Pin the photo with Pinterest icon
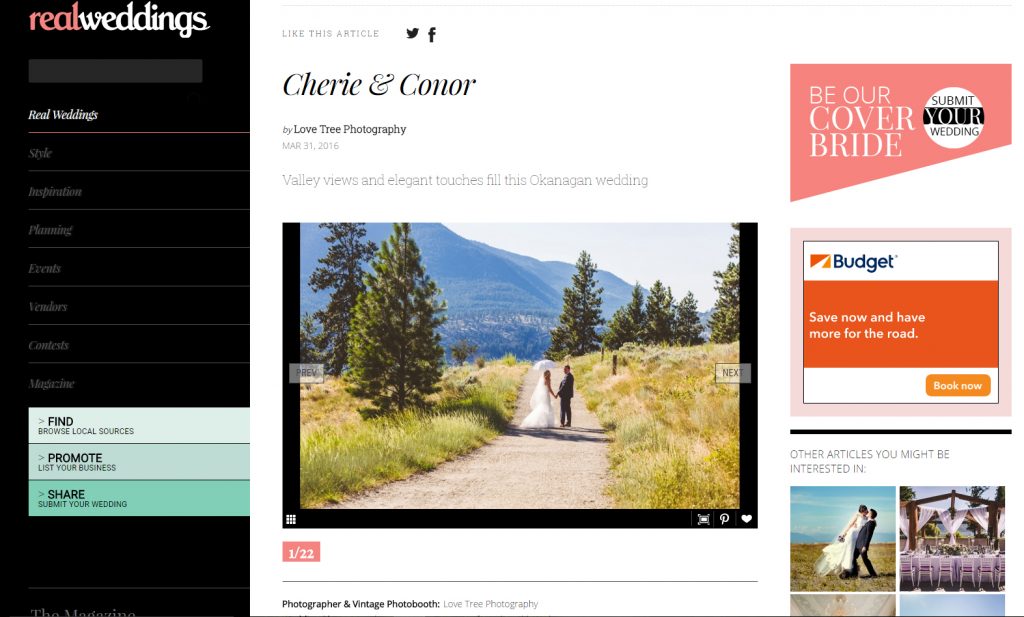 [x=724, y=519]
